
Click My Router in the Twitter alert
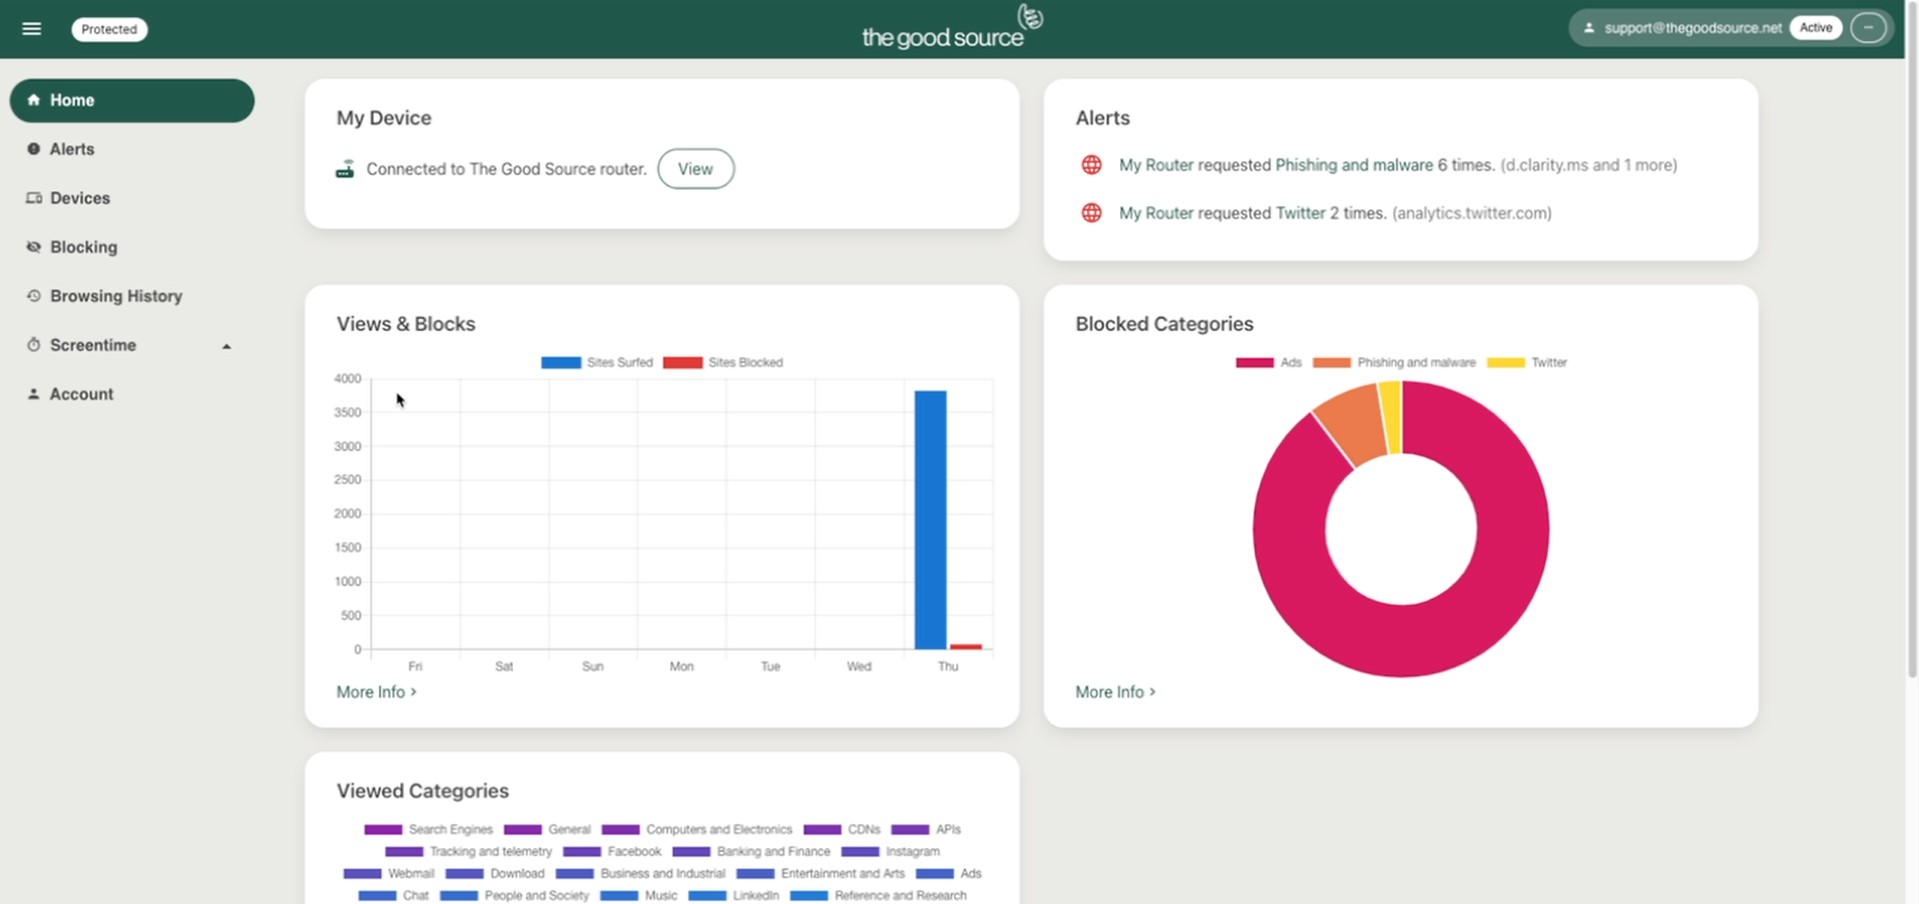1156,213
